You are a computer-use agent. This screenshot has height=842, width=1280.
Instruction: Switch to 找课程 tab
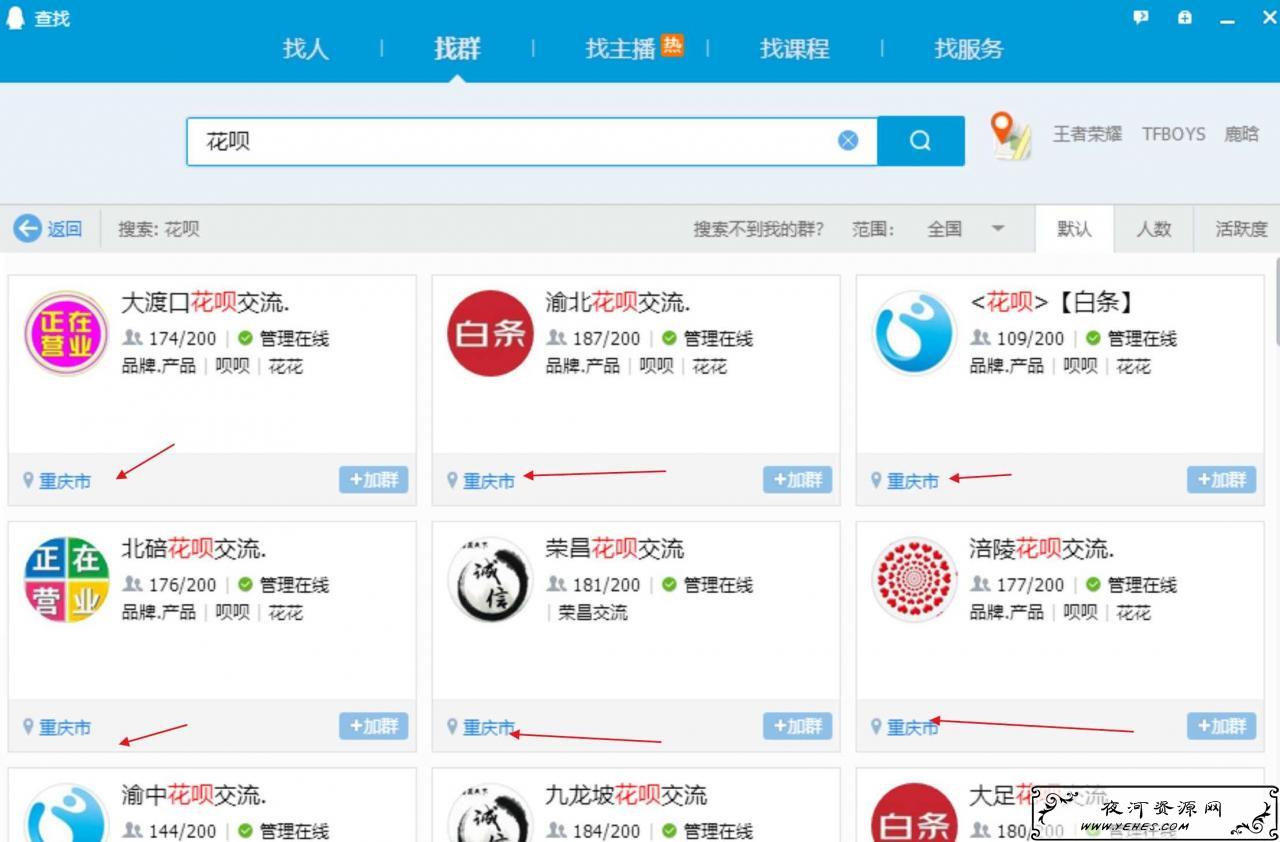[794, 48]
